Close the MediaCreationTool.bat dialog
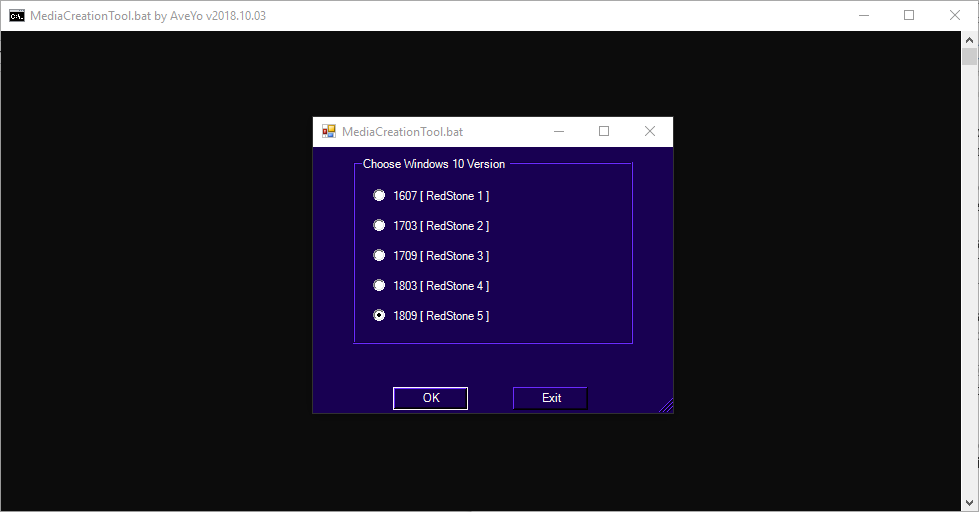 coord(650,131)
